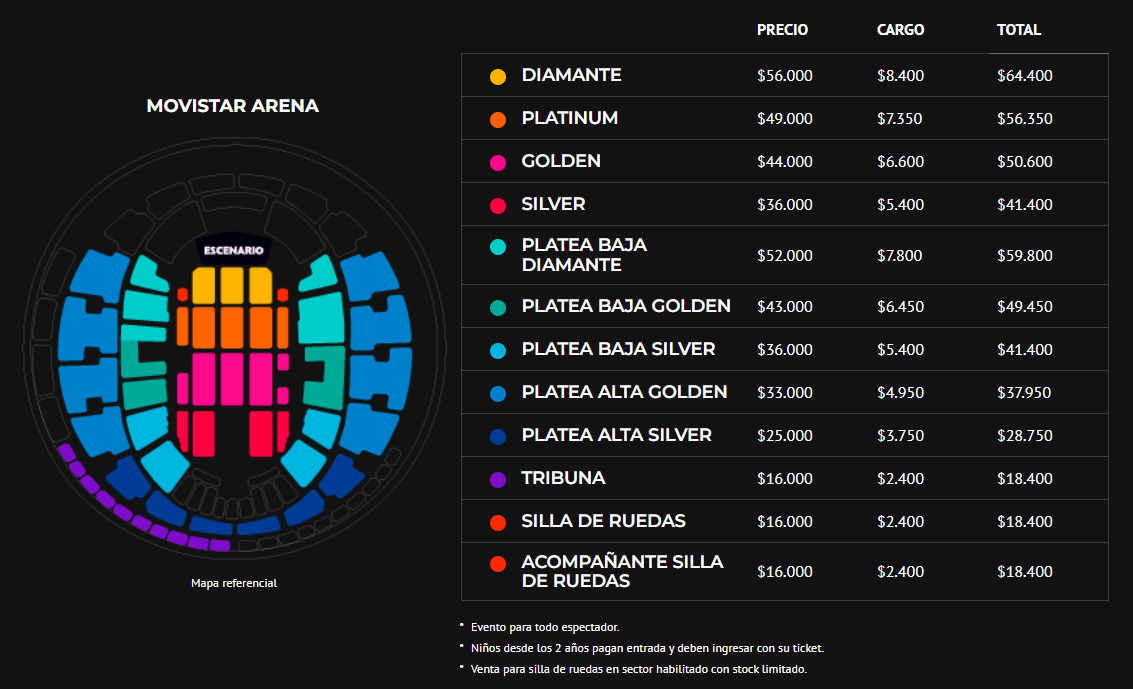Image resolution: width=1133 pixels, height=689 pixels.
Task: Click the Escenario stage on the map
Action: click(233, 250)
